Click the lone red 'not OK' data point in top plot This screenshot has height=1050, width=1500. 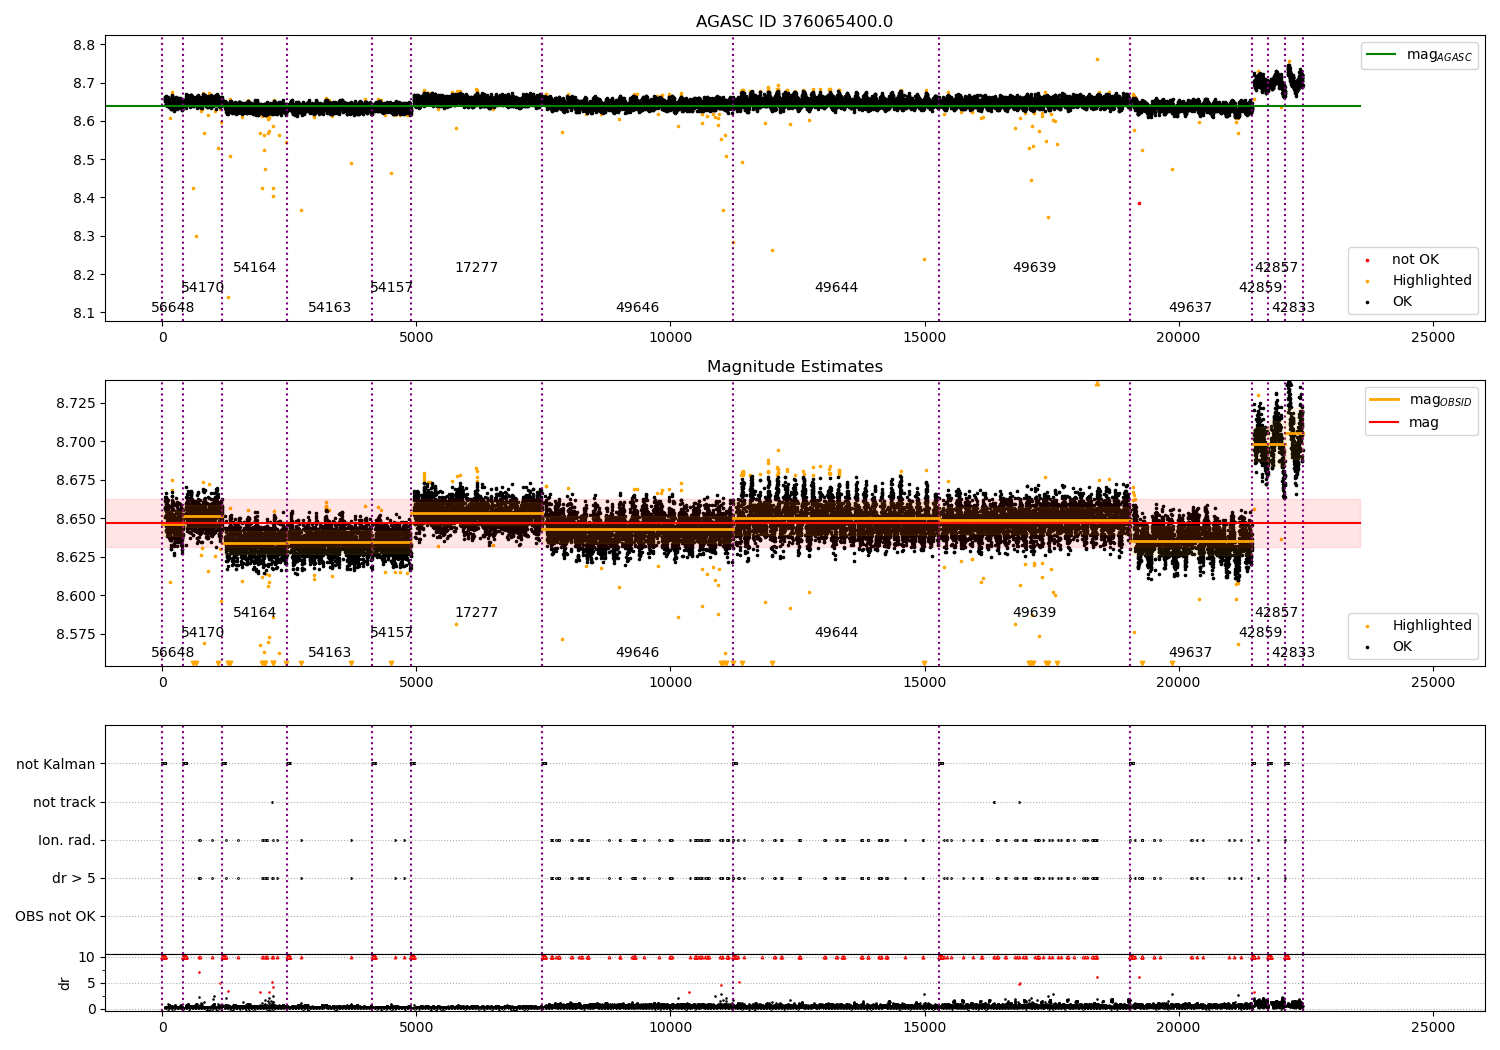pos(1139,203)
